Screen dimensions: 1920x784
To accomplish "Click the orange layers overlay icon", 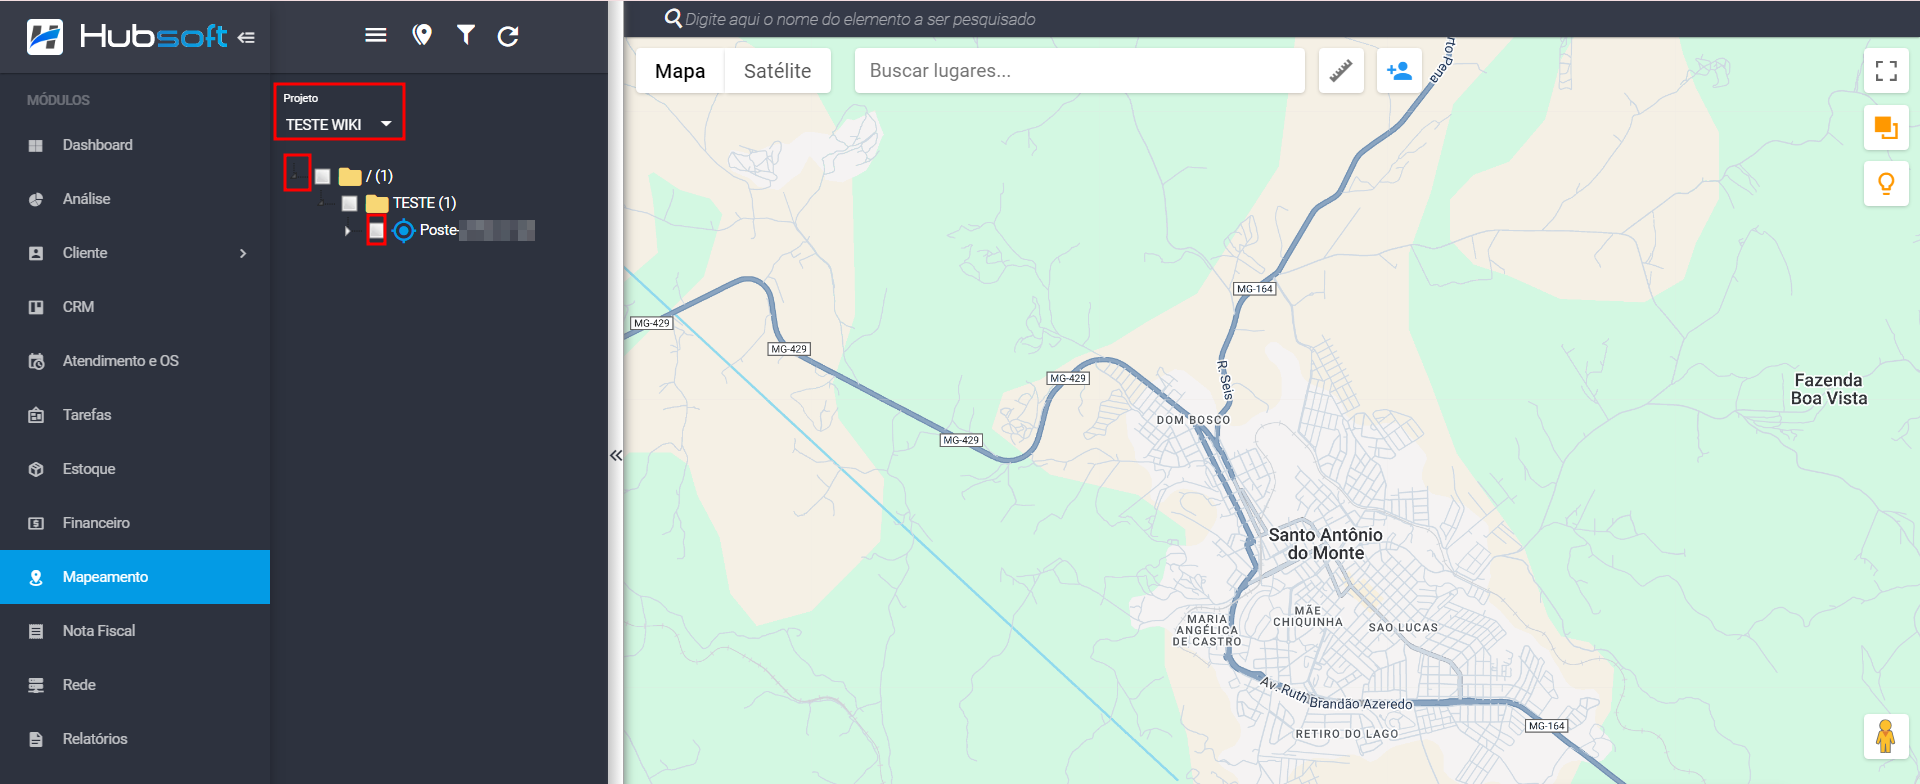I will tap(1886, 128).
